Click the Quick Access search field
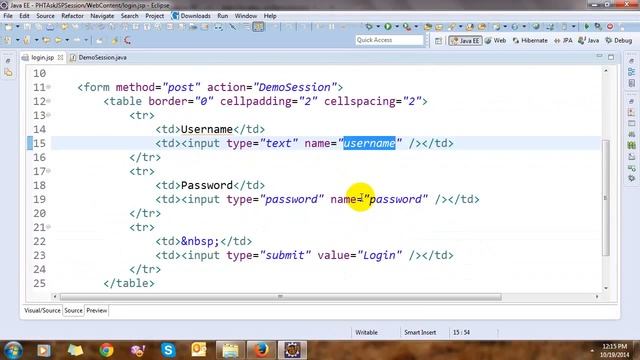This screenshot has width=640, height=360. (x=389, y=40)
